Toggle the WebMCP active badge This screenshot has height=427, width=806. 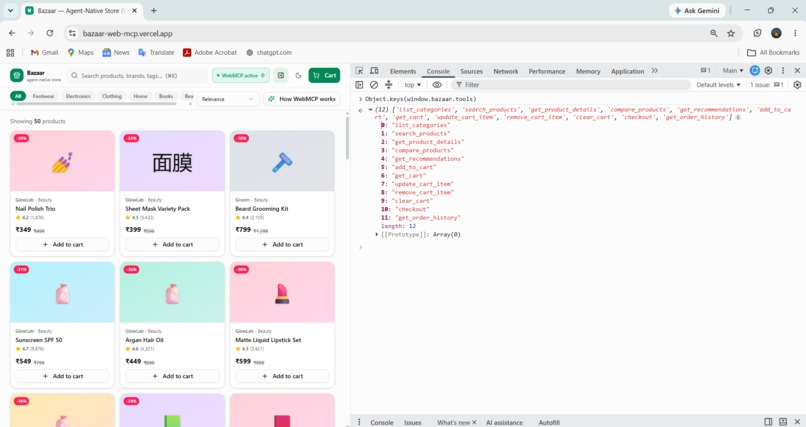(241, 76)
